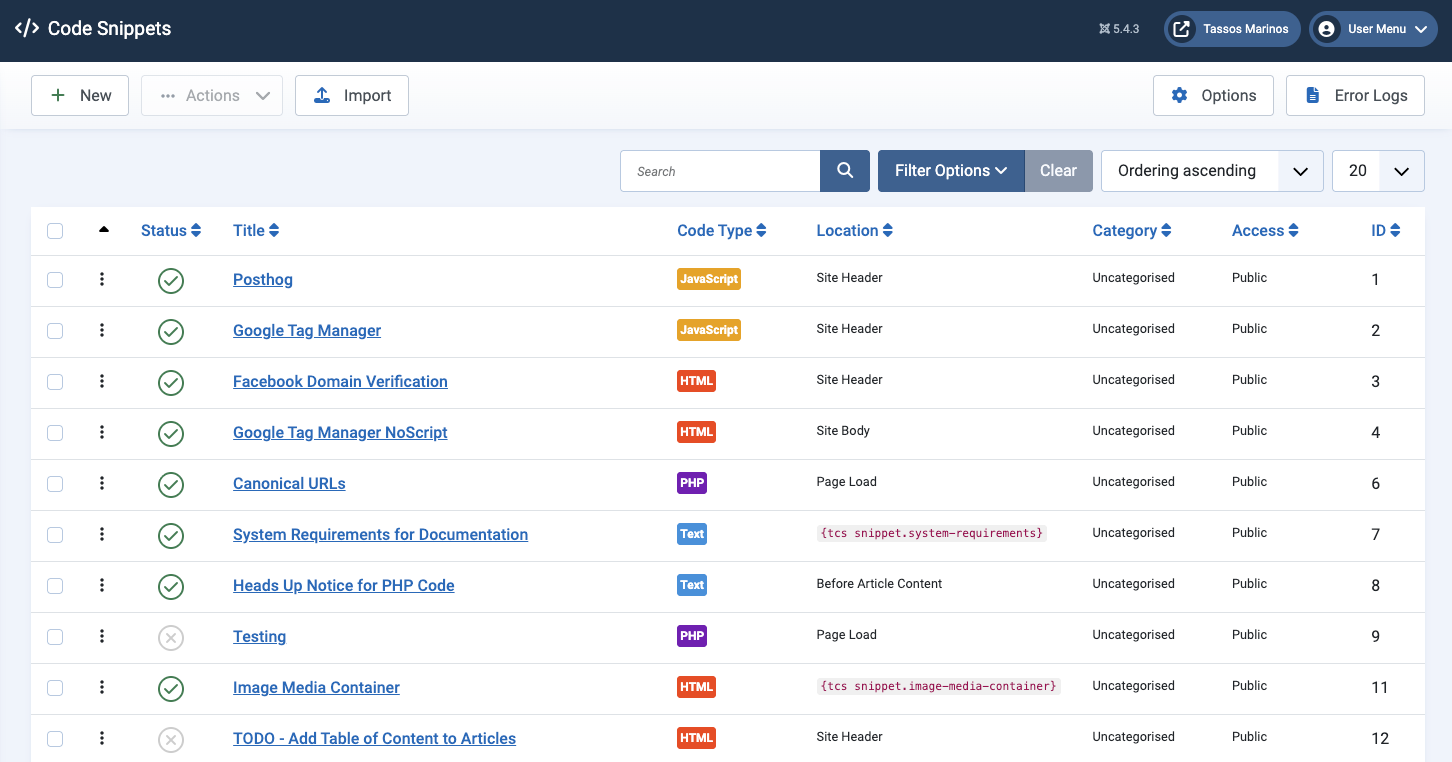
Task: Click the Joomla version 5.4.3 icon
Action: [1105, 29]
